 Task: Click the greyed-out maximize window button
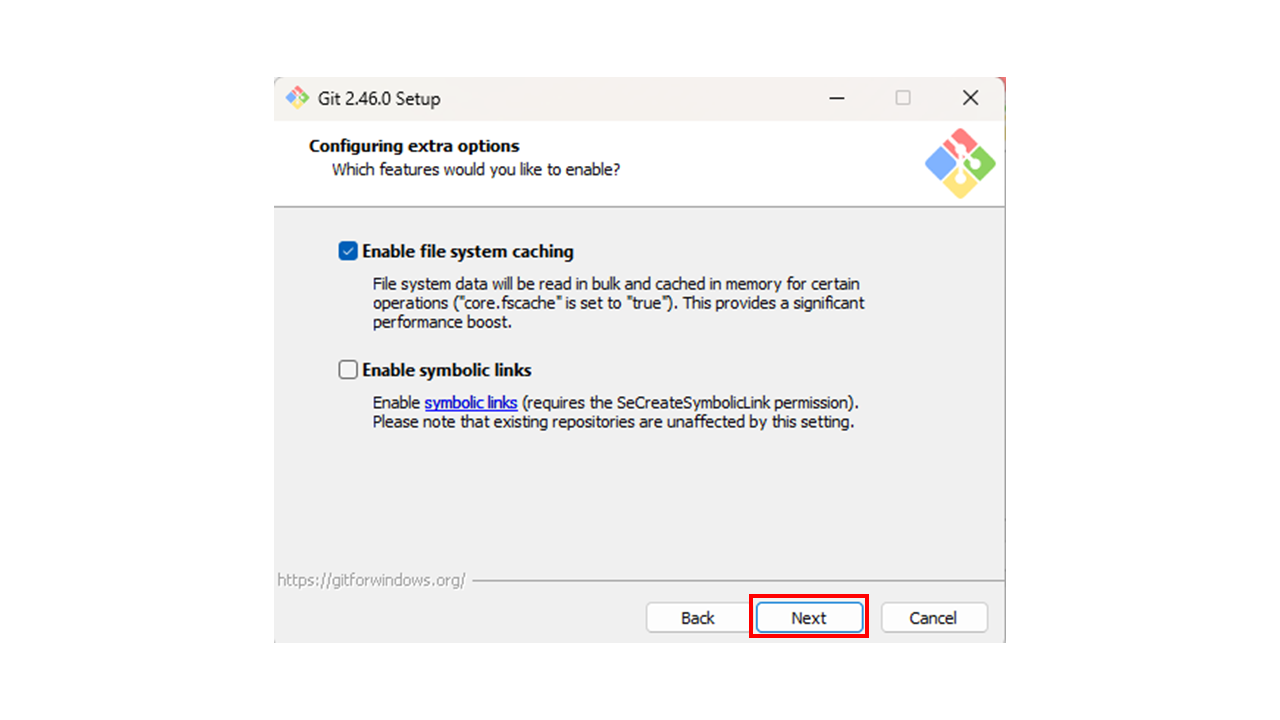tap(903, 98)
